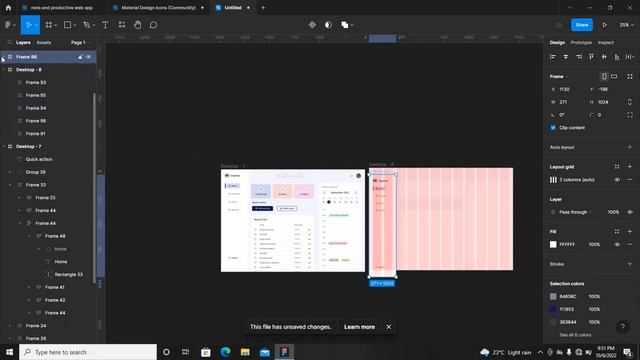Open the zoom level dropdown

point(627,25)
